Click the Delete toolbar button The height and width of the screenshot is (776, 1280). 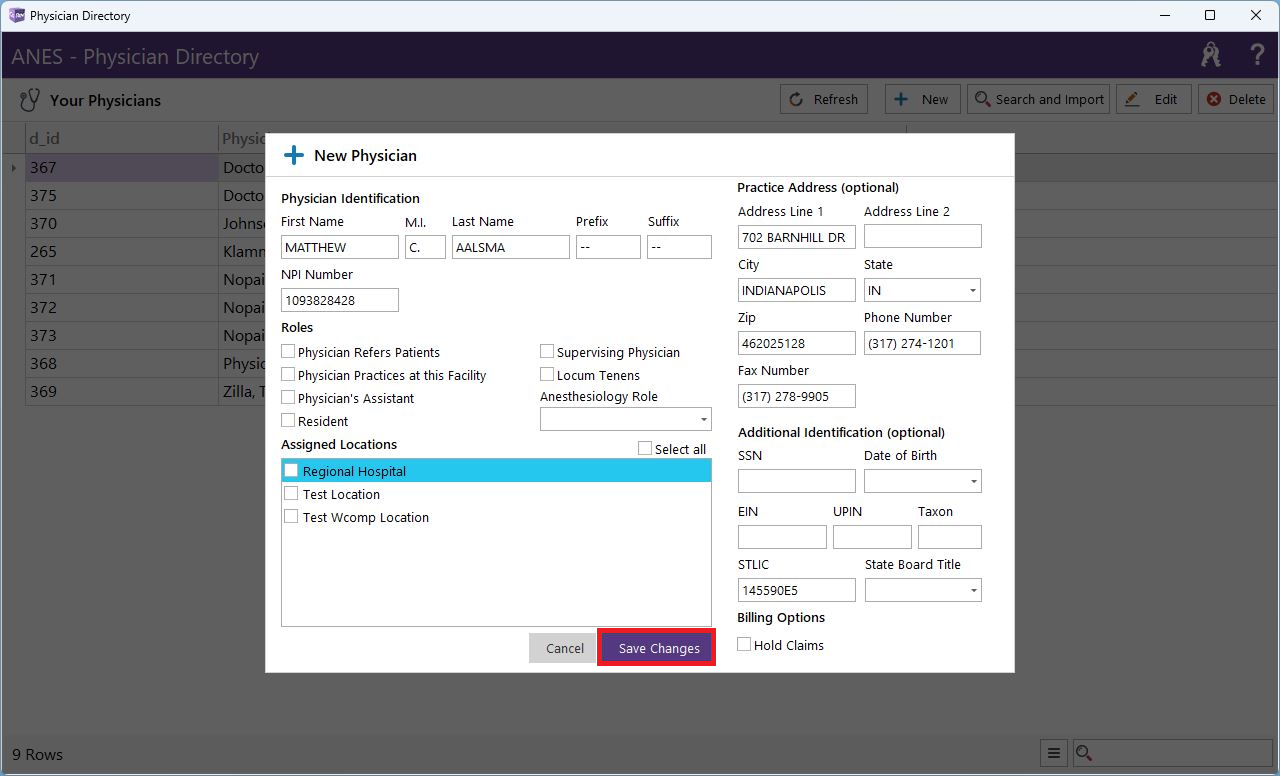point(1235,99)
